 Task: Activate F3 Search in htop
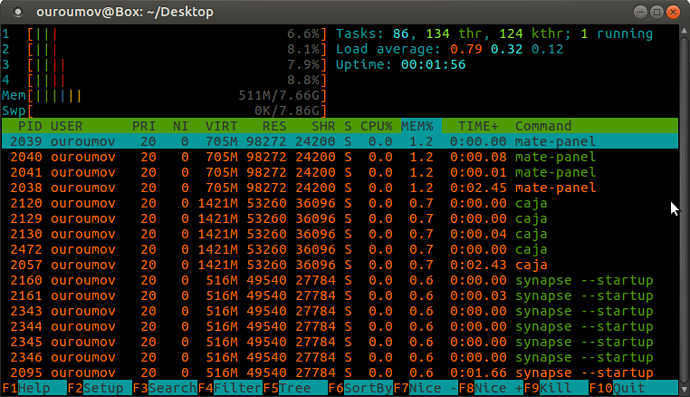click(165, 388)
